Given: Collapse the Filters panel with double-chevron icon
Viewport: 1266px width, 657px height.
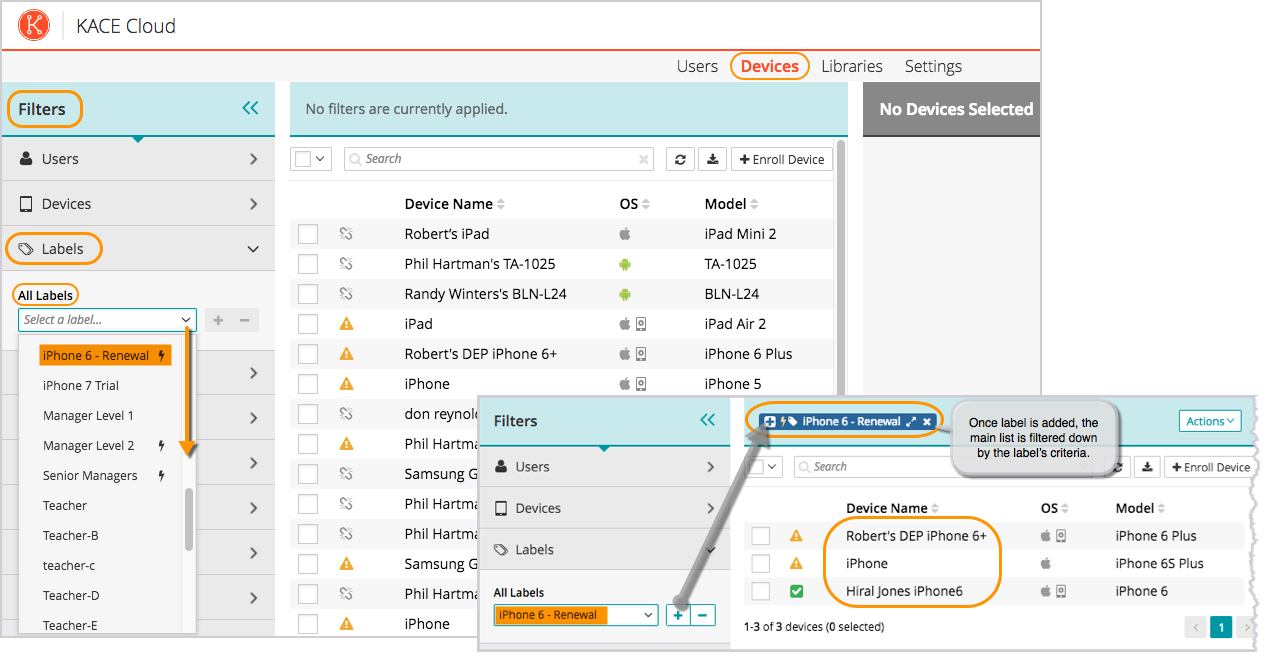Looking at the screenshot, I should pos(250,108).
